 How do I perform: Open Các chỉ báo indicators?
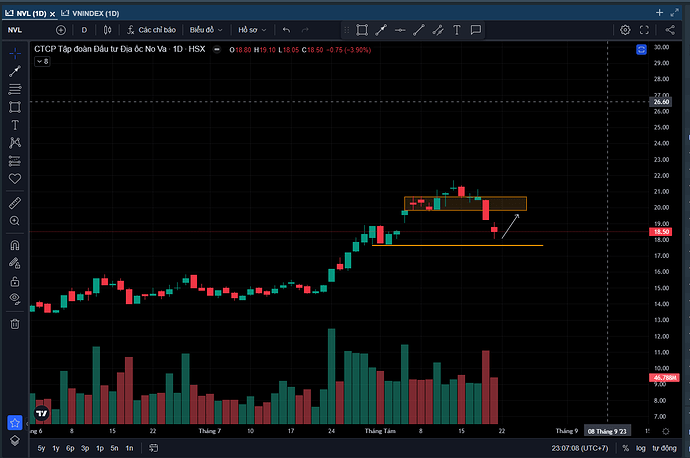[x=151, y=30]
